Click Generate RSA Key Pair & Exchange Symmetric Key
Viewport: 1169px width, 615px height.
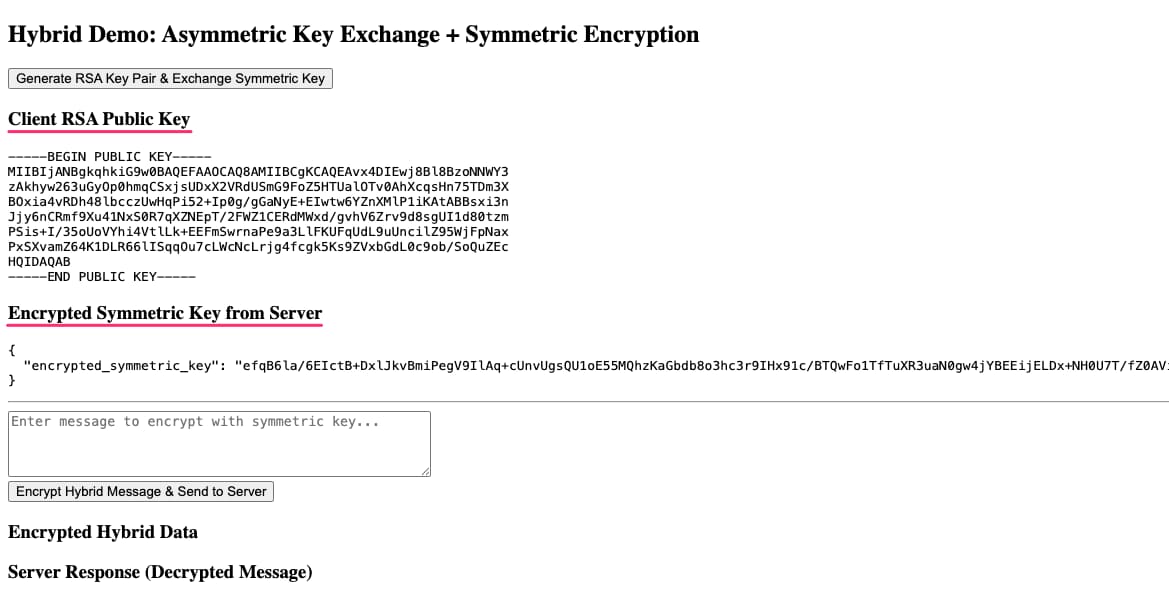[x=170, y=78]
